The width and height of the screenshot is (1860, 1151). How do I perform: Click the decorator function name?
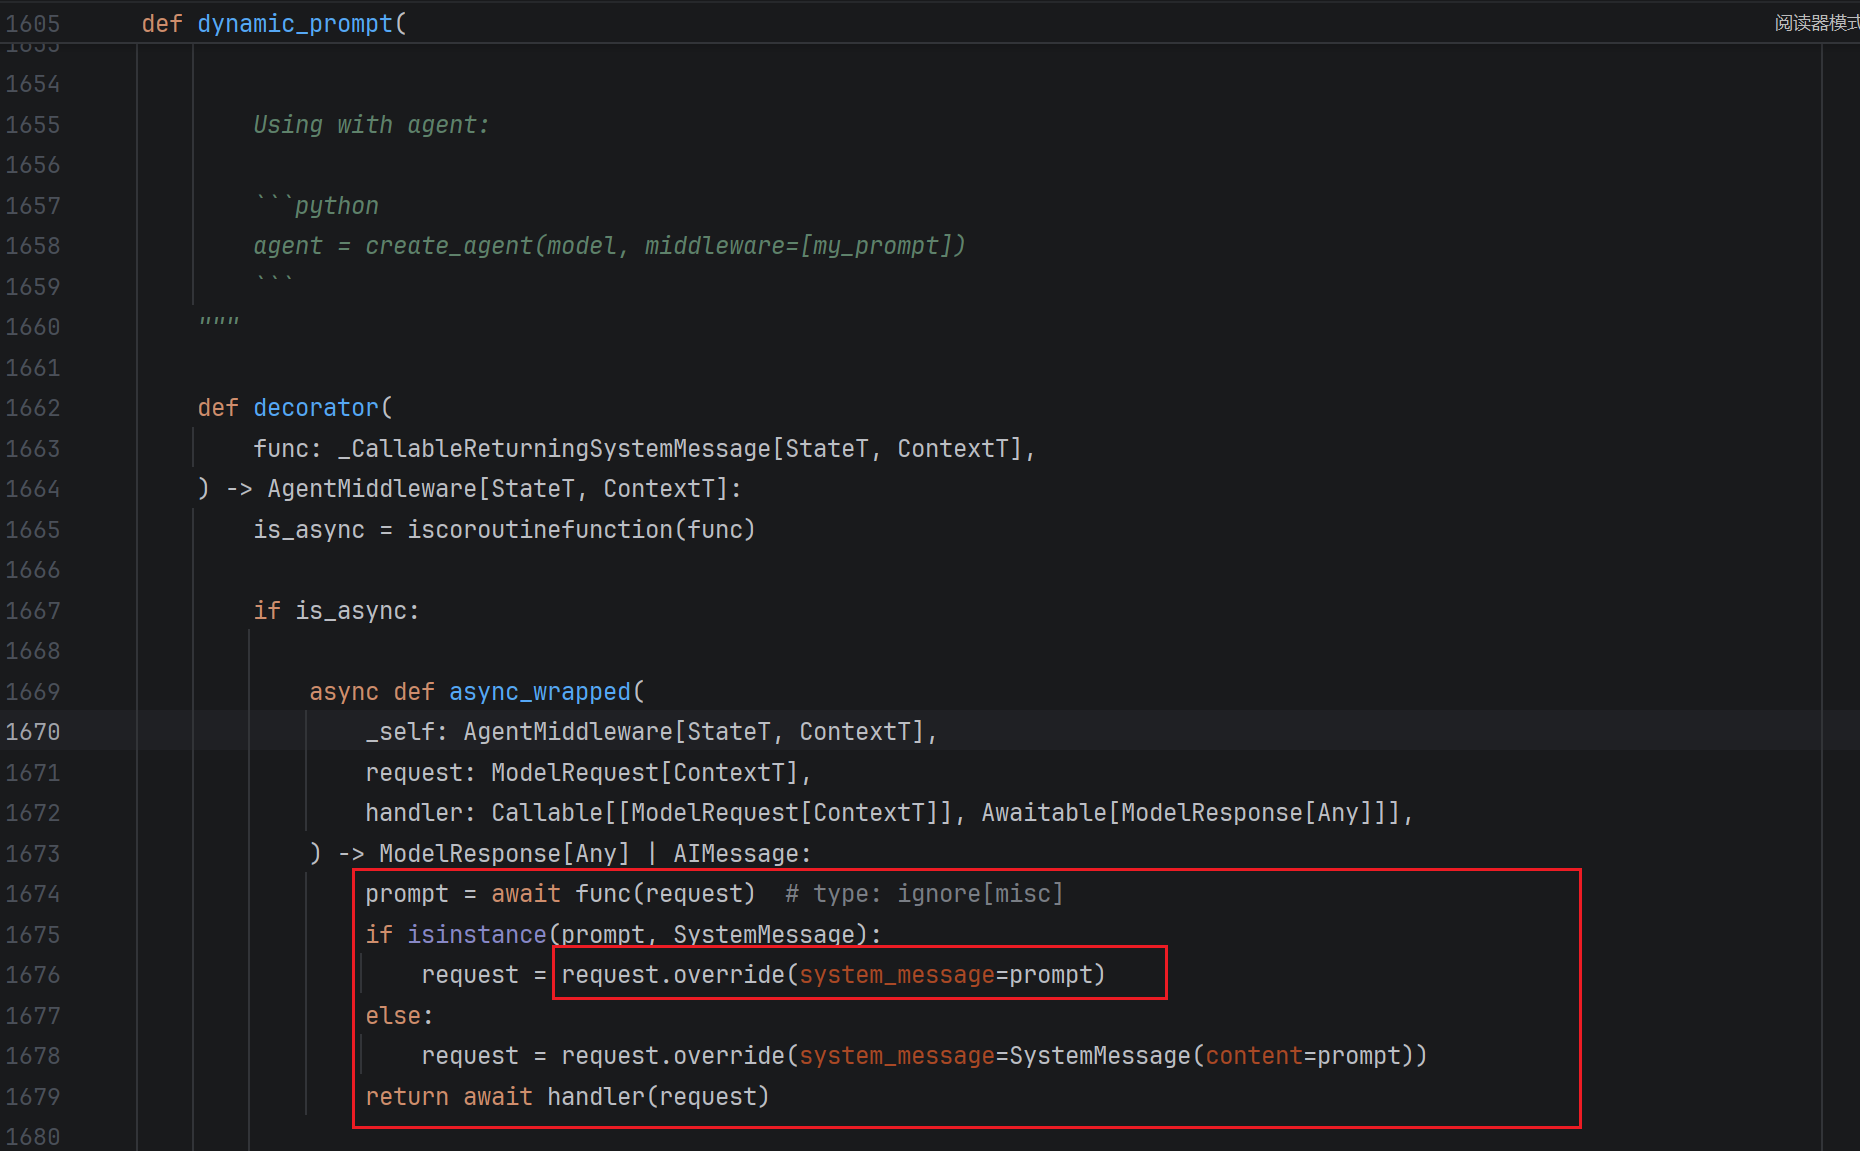click(316, 408)
